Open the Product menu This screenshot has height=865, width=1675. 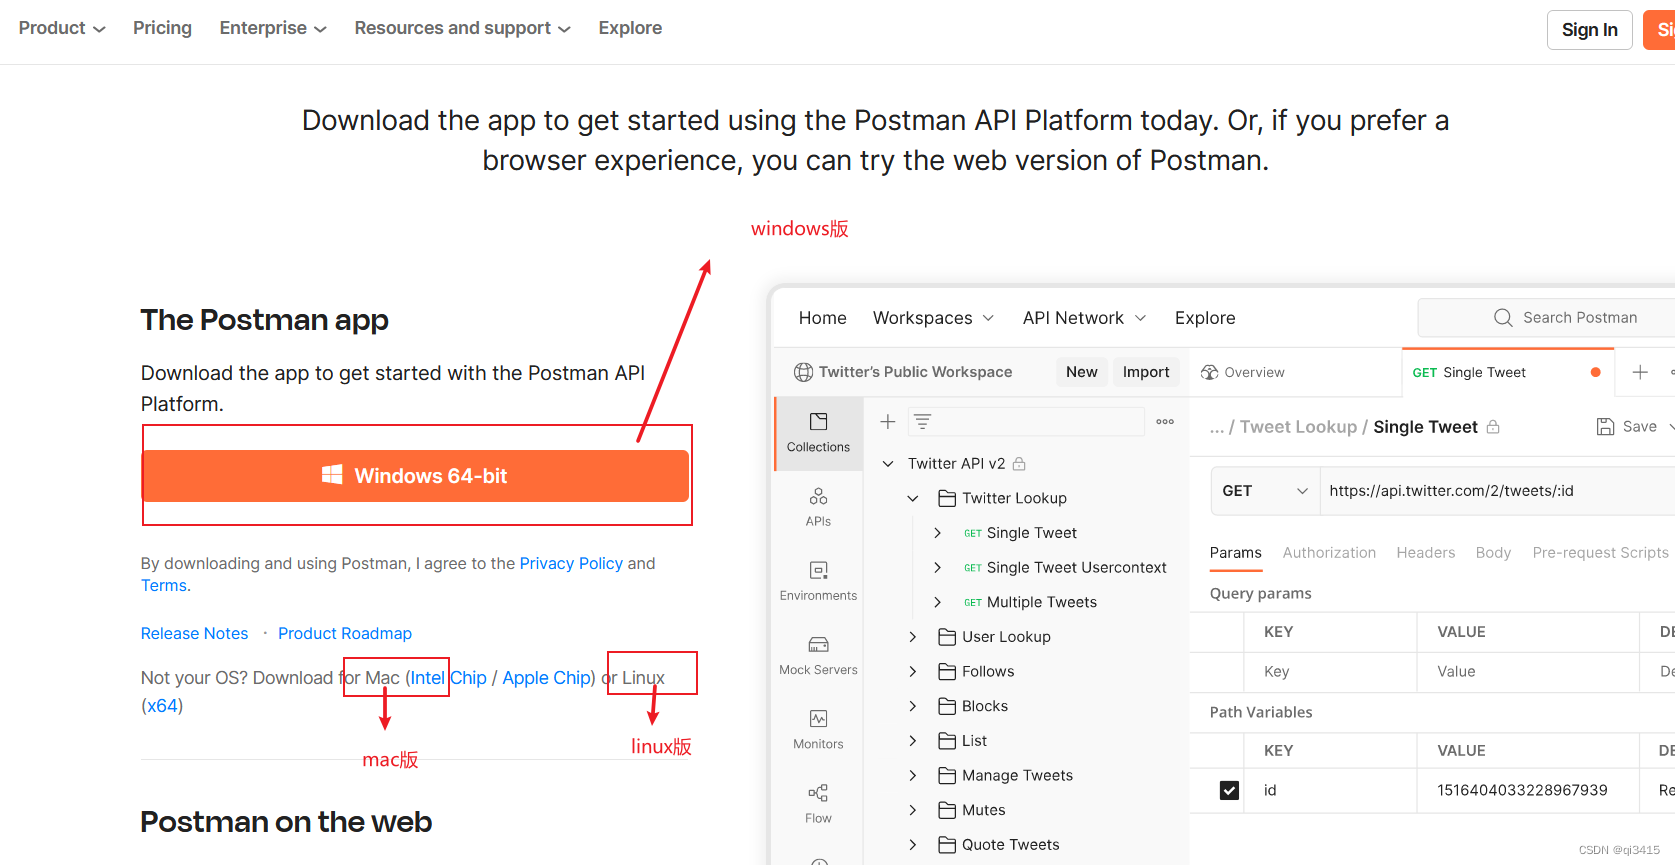62,28
